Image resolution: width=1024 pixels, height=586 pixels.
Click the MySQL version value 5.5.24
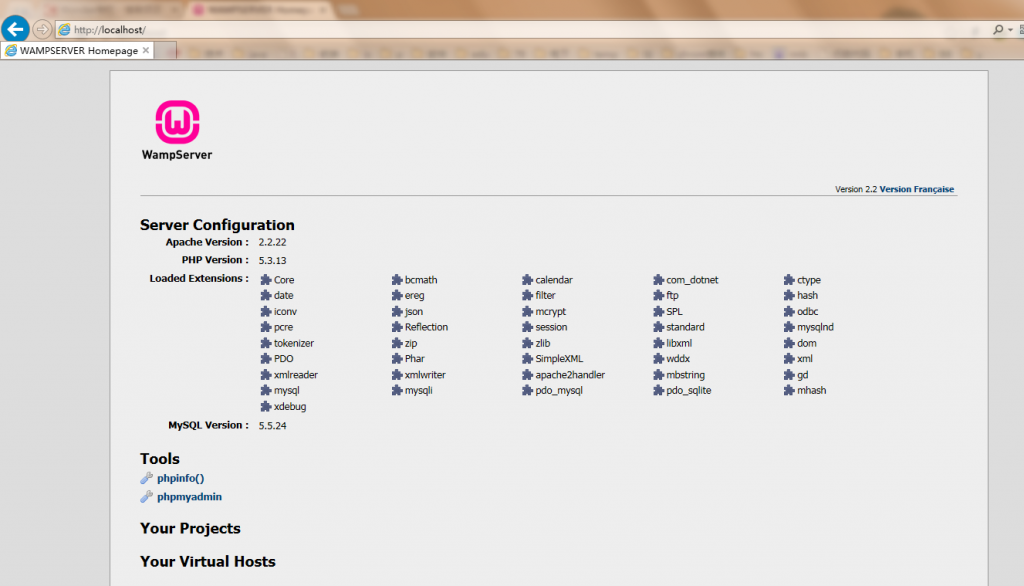272,425
